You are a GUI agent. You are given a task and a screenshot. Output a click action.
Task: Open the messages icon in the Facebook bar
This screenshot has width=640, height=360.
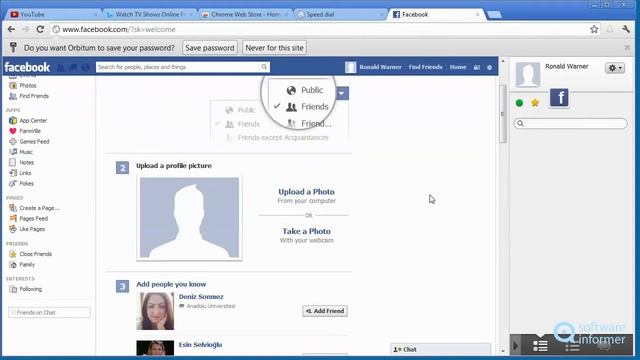73,67
